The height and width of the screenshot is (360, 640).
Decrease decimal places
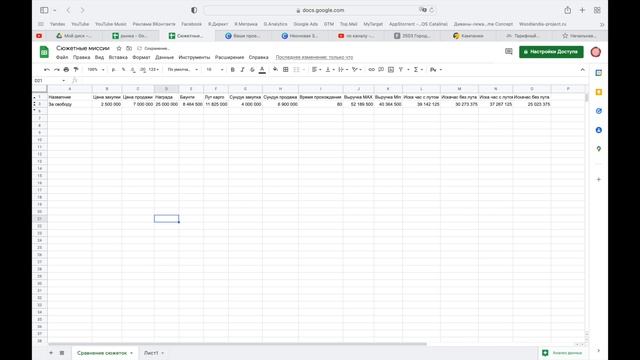click(133, 70)
